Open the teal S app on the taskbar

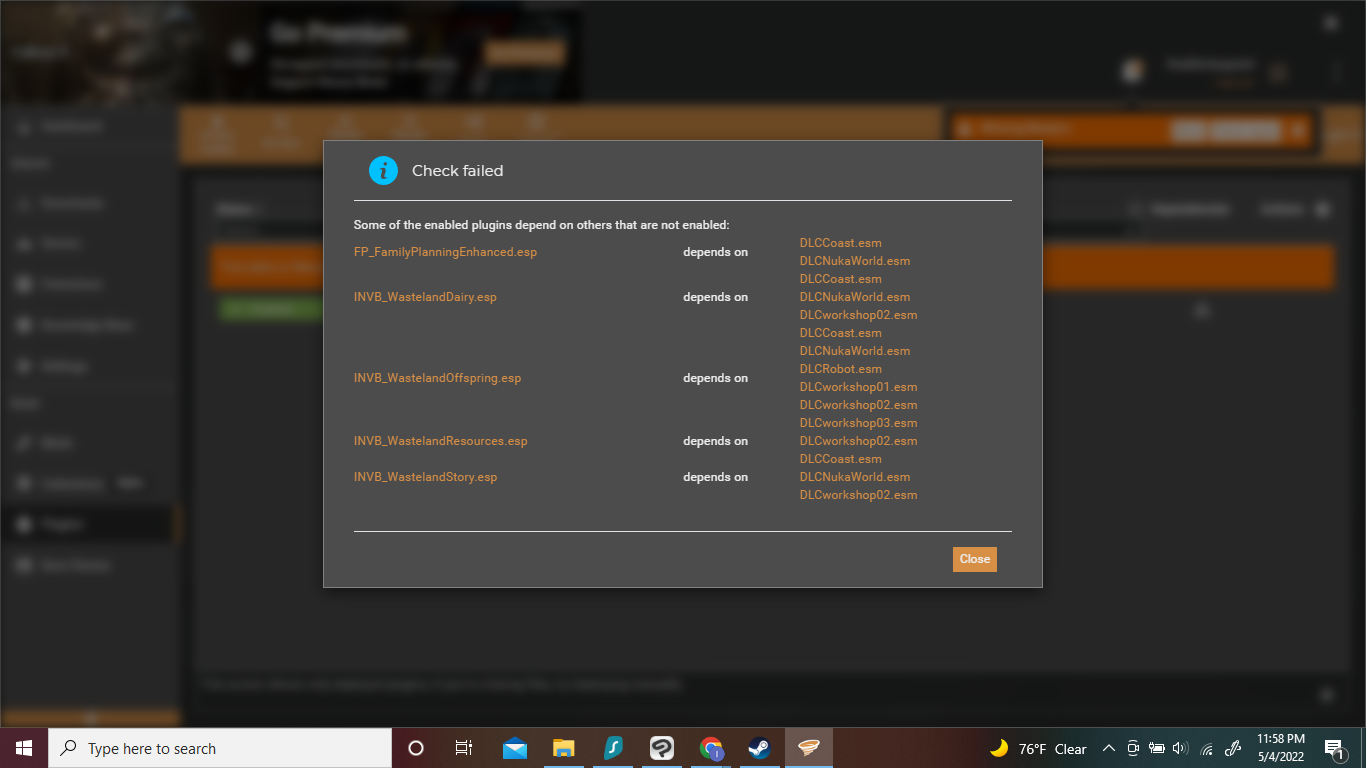(x=613, y=748)
